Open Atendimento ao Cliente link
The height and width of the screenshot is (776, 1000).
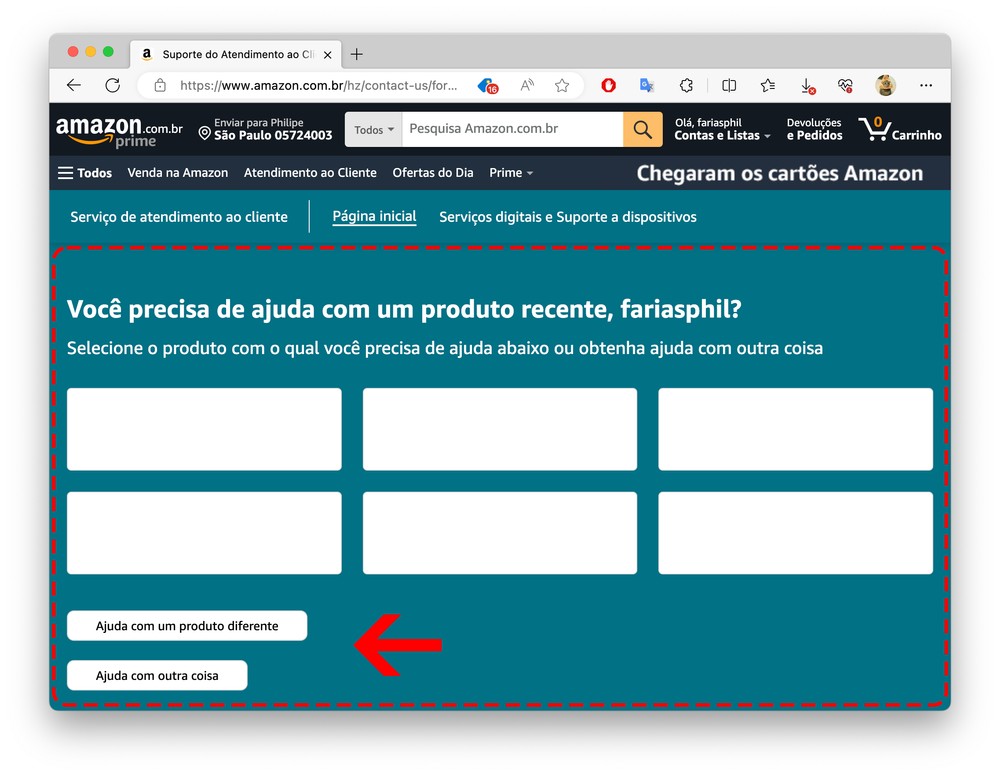pos(310,173)
